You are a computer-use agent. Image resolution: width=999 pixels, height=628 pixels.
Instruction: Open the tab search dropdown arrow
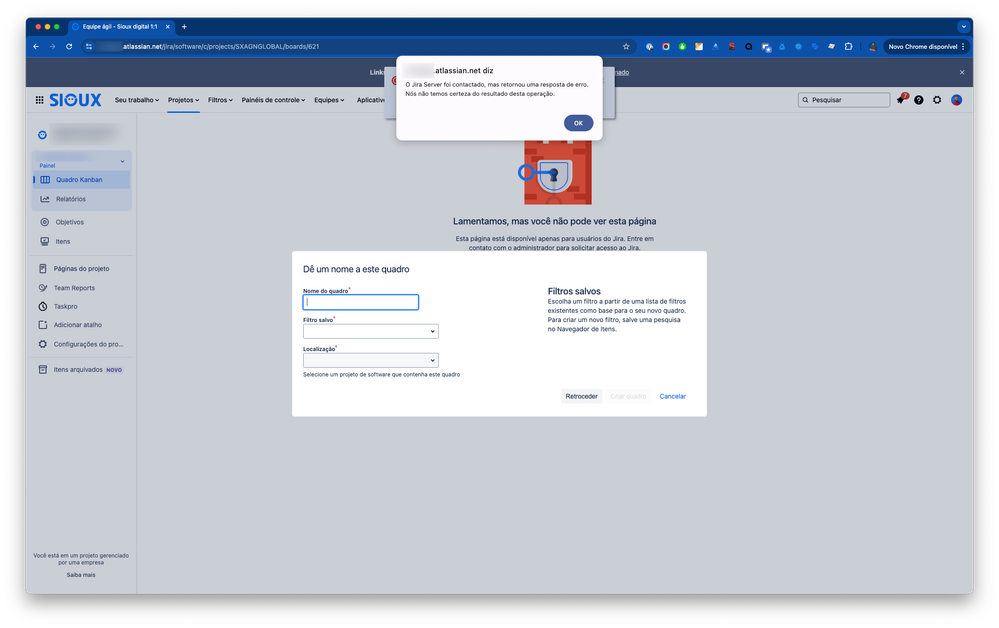click(x=963, y=27)
